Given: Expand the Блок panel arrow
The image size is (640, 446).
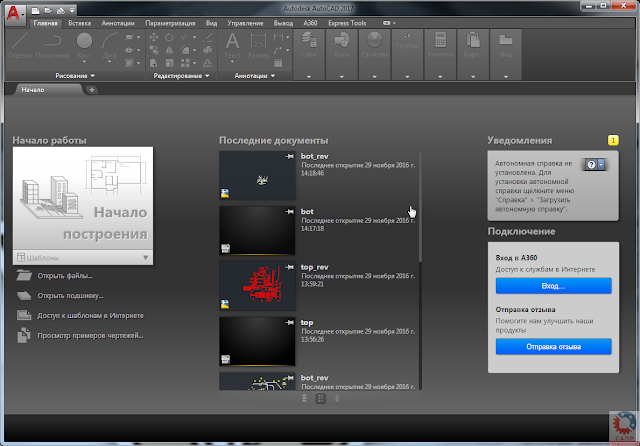Looking at the screenshot, I should [x=342, y=77].
